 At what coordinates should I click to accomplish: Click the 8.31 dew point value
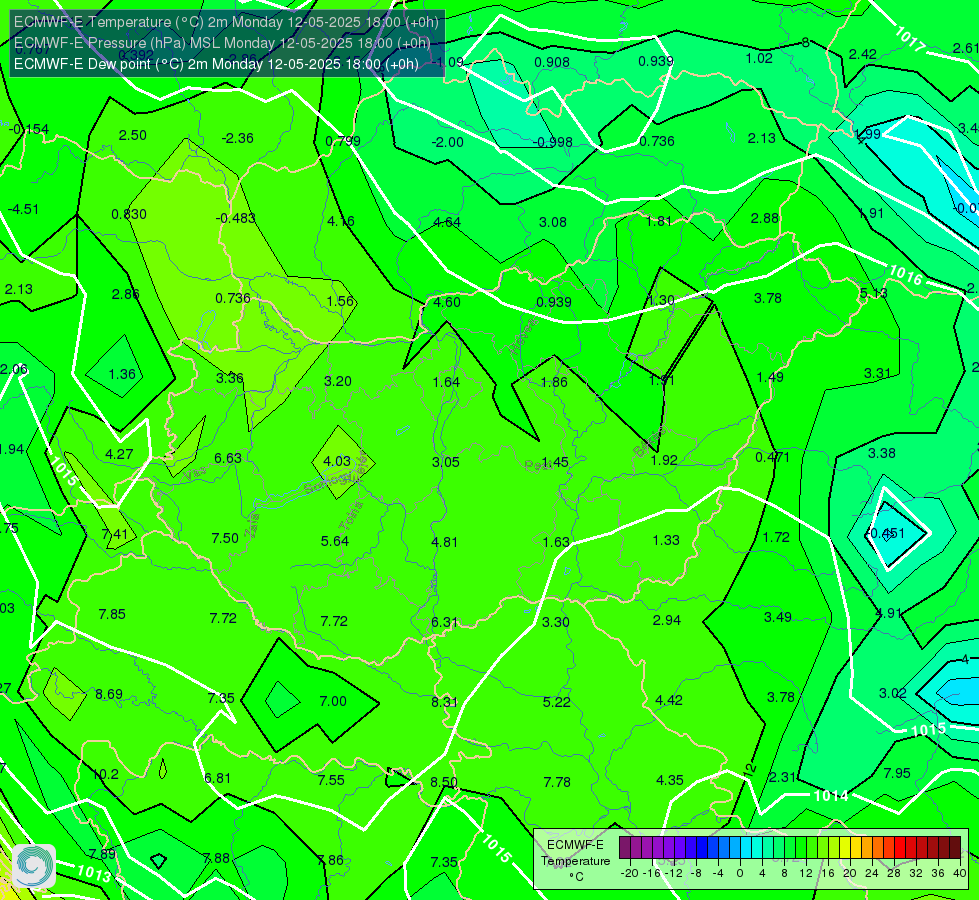pyautogui.click(x=445, y=703)
